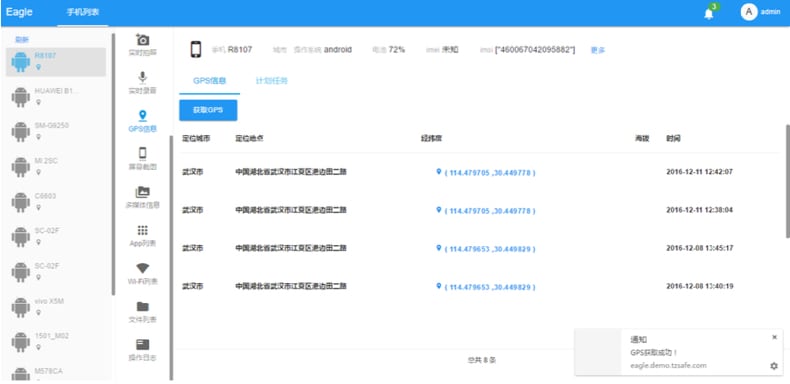Click the round 'A' user avatar

coord(749,12)
